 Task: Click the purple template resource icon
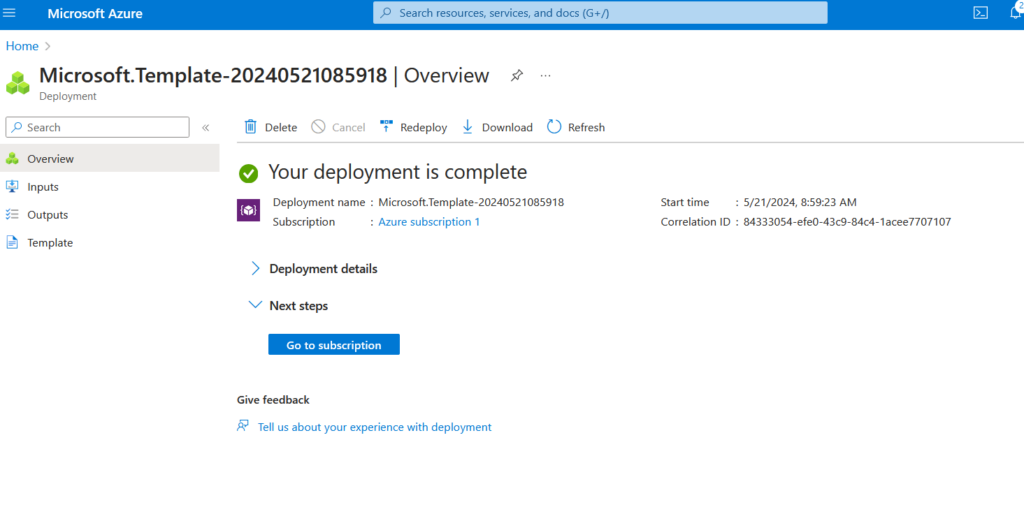click(x=248, y=210)
